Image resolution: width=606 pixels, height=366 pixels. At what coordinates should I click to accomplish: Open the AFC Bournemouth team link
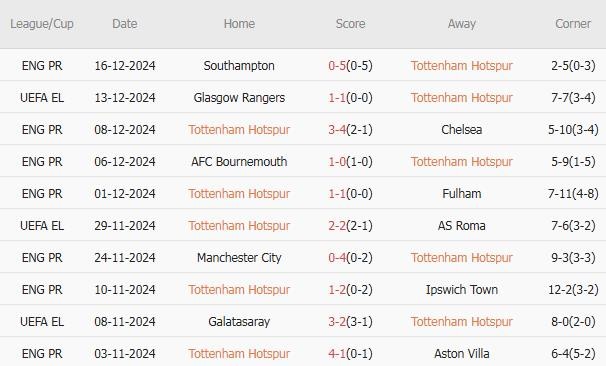[239, 162]
